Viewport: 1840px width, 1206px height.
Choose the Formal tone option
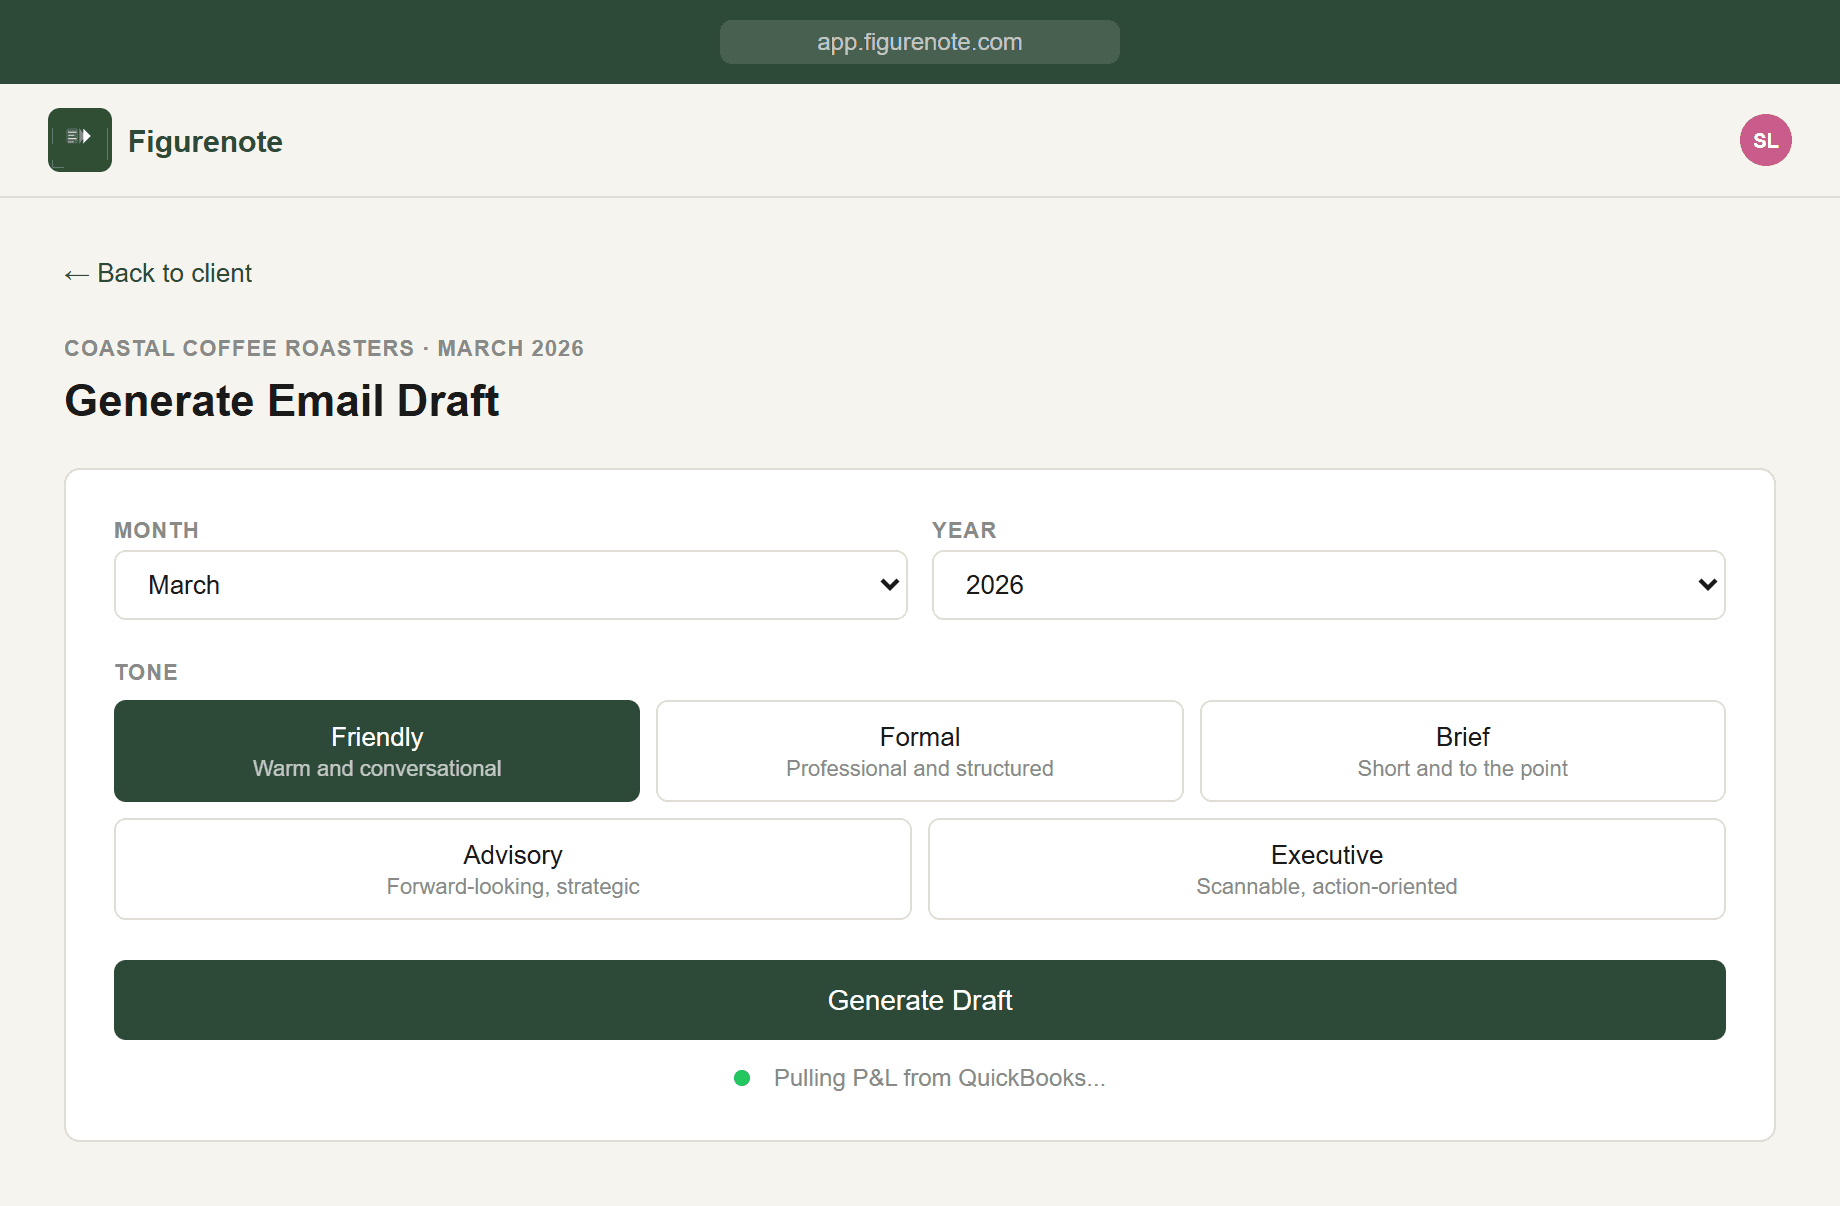(x=920, y=751)
